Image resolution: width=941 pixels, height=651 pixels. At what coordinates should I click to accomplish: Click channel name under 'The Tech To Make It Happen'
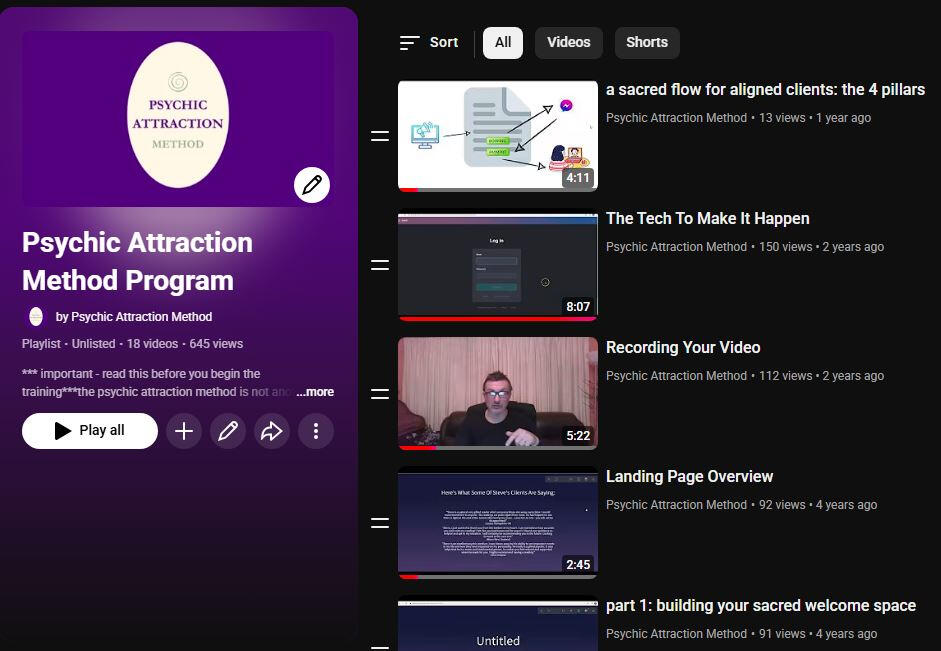pyautogui.click(x=676, y=247)
